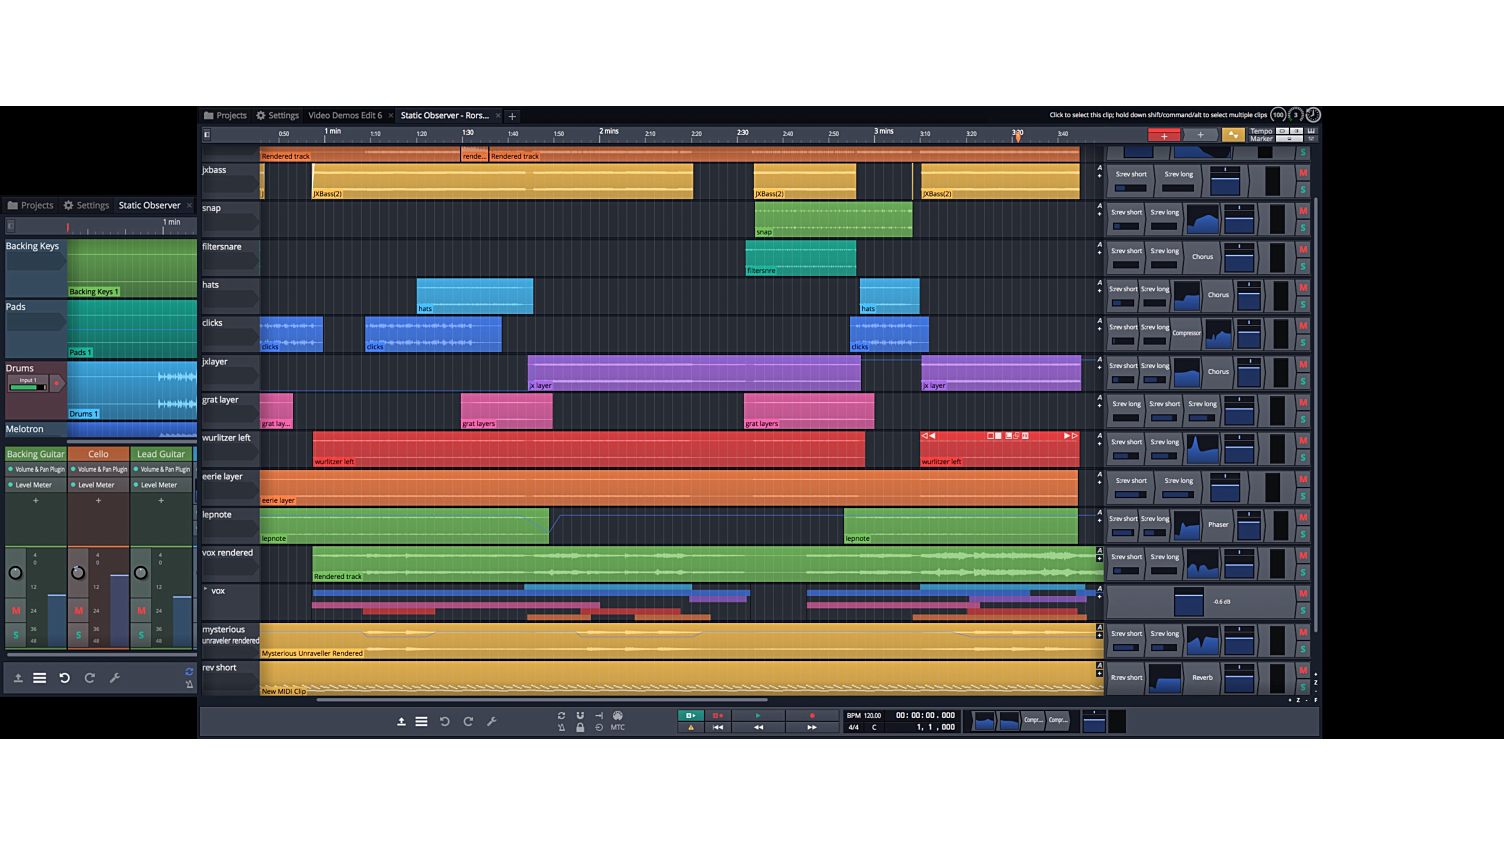Screen dimensions: 1504x846
Task: Click the 4/4 time signature value
Action: tap(853, 727)
